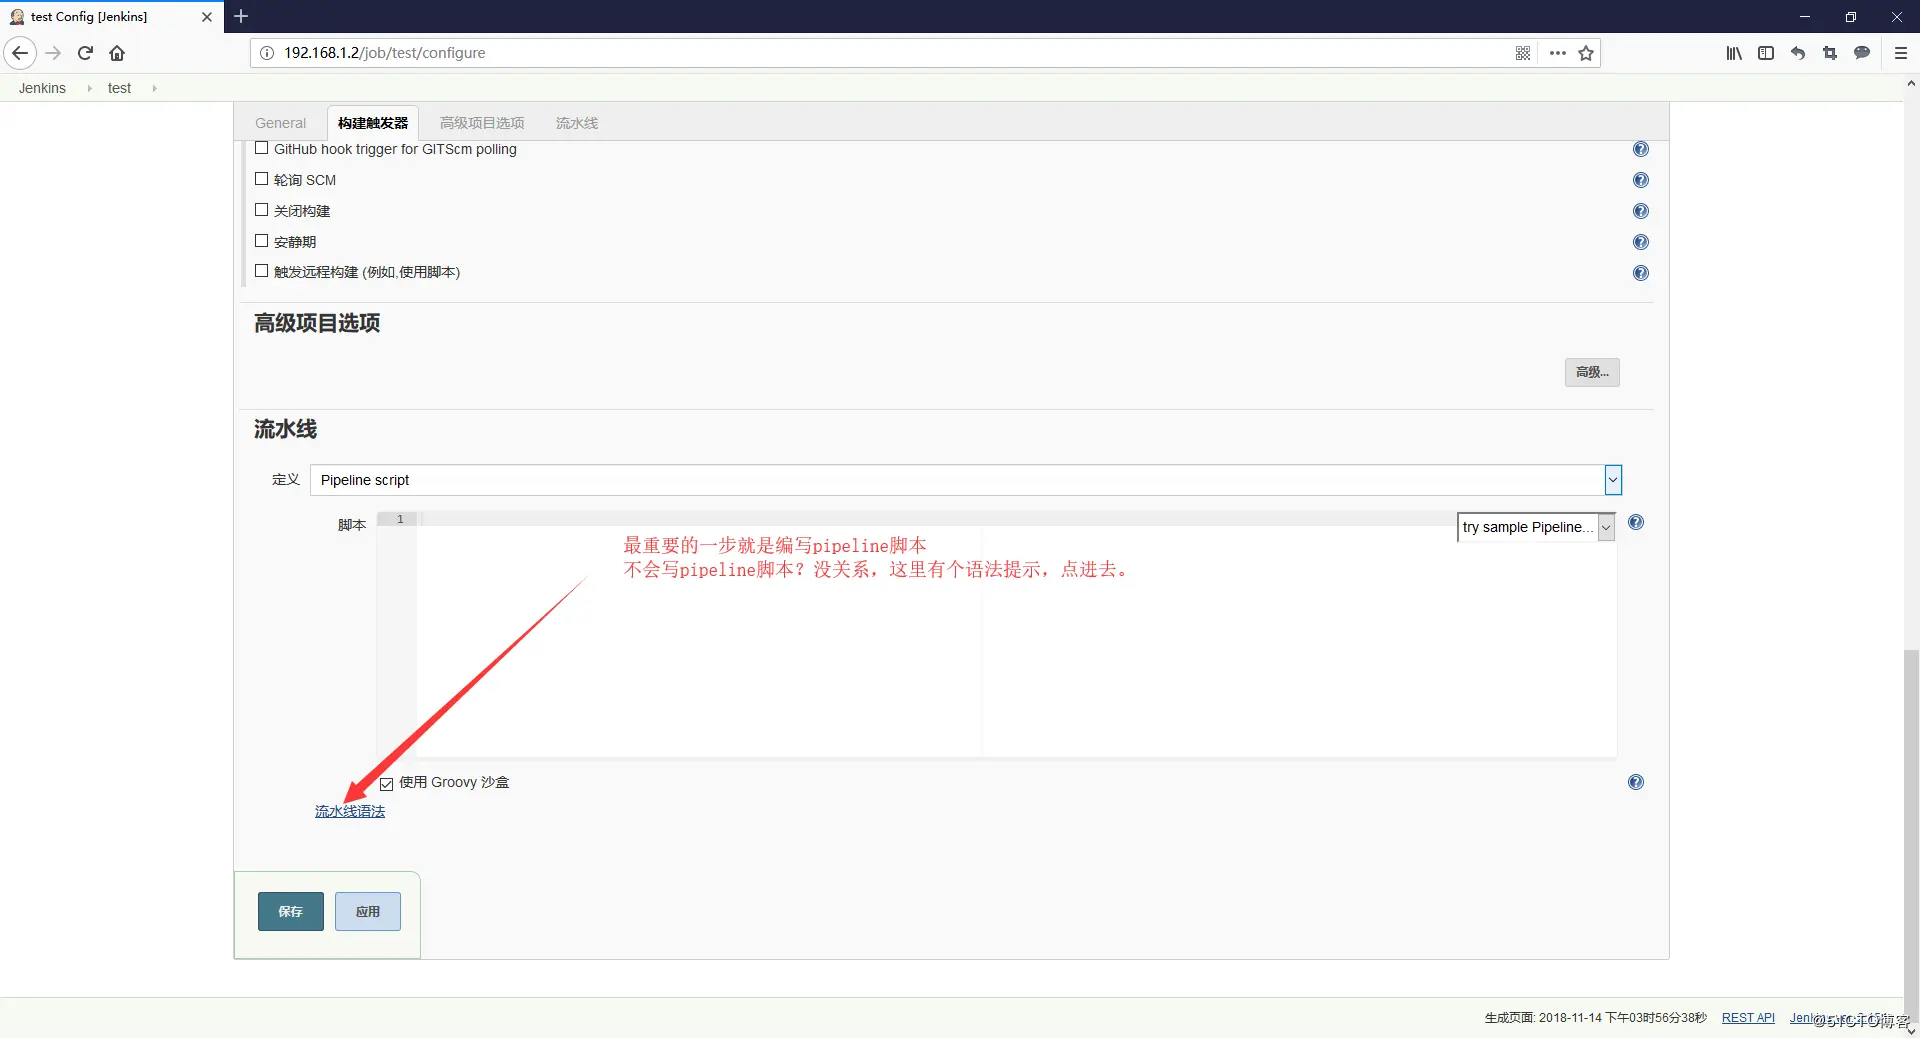Screen dimensions: 1920x1038
Task: Open help for Groovy sandbox option
Action: point(1636,782)
